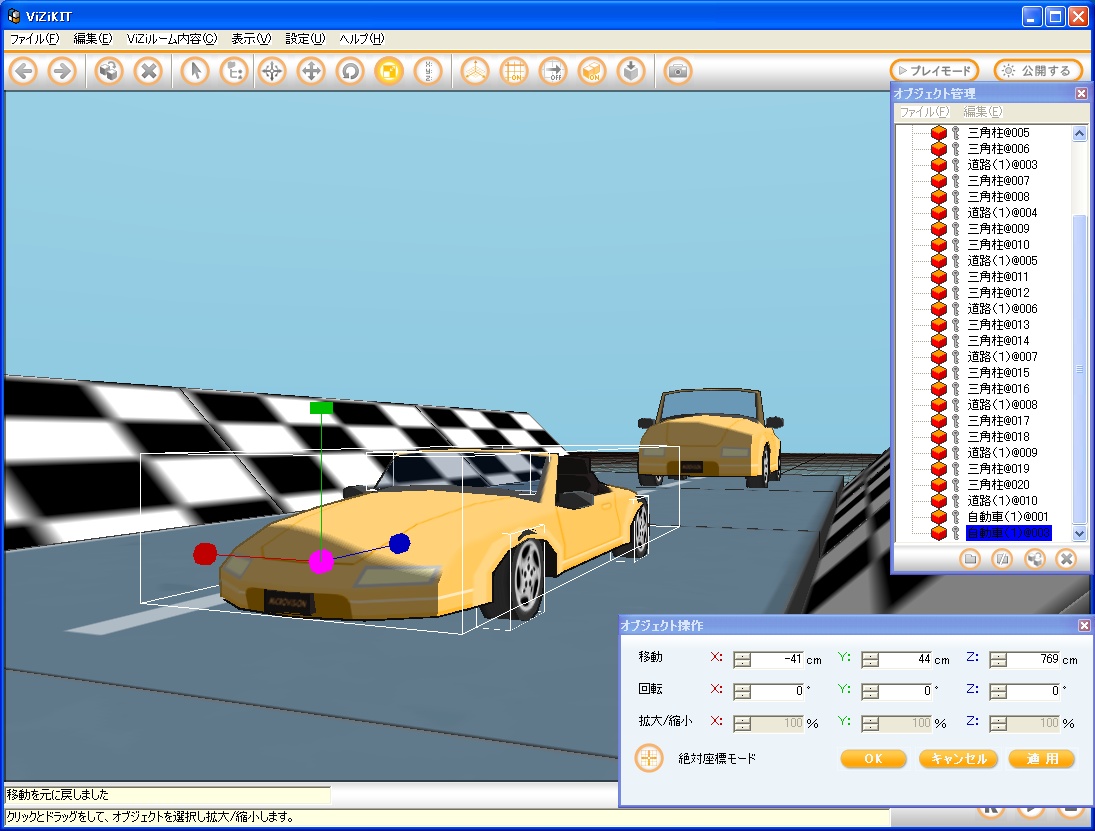
Task: Select the arrow pointer selection tool
Action: point(195,71)
